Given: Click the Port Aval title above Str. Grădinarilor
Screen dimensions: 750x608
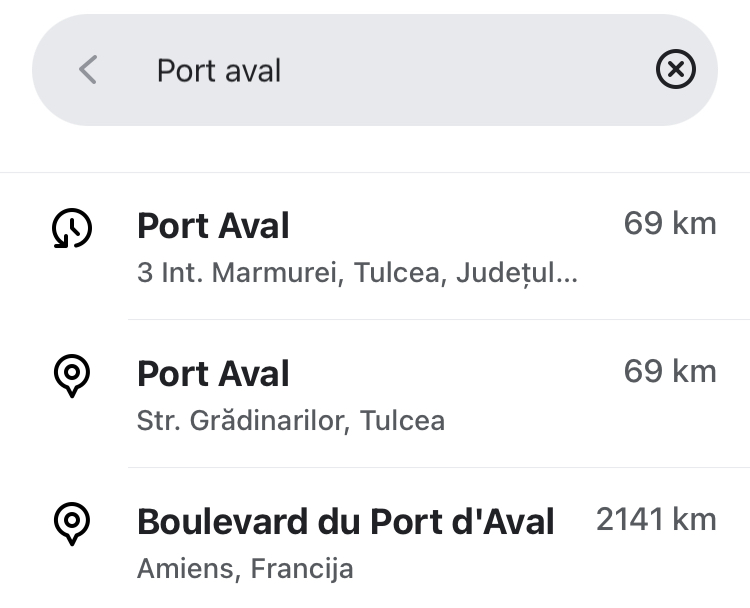Looking at the screenshot, I should (213, 374).
